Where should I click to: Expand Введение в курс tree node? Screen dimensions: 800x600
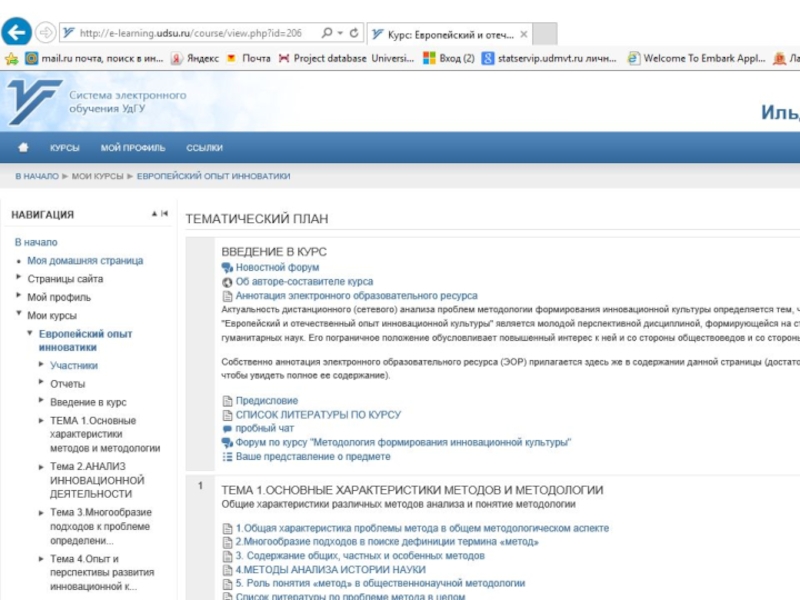[41, 400]
